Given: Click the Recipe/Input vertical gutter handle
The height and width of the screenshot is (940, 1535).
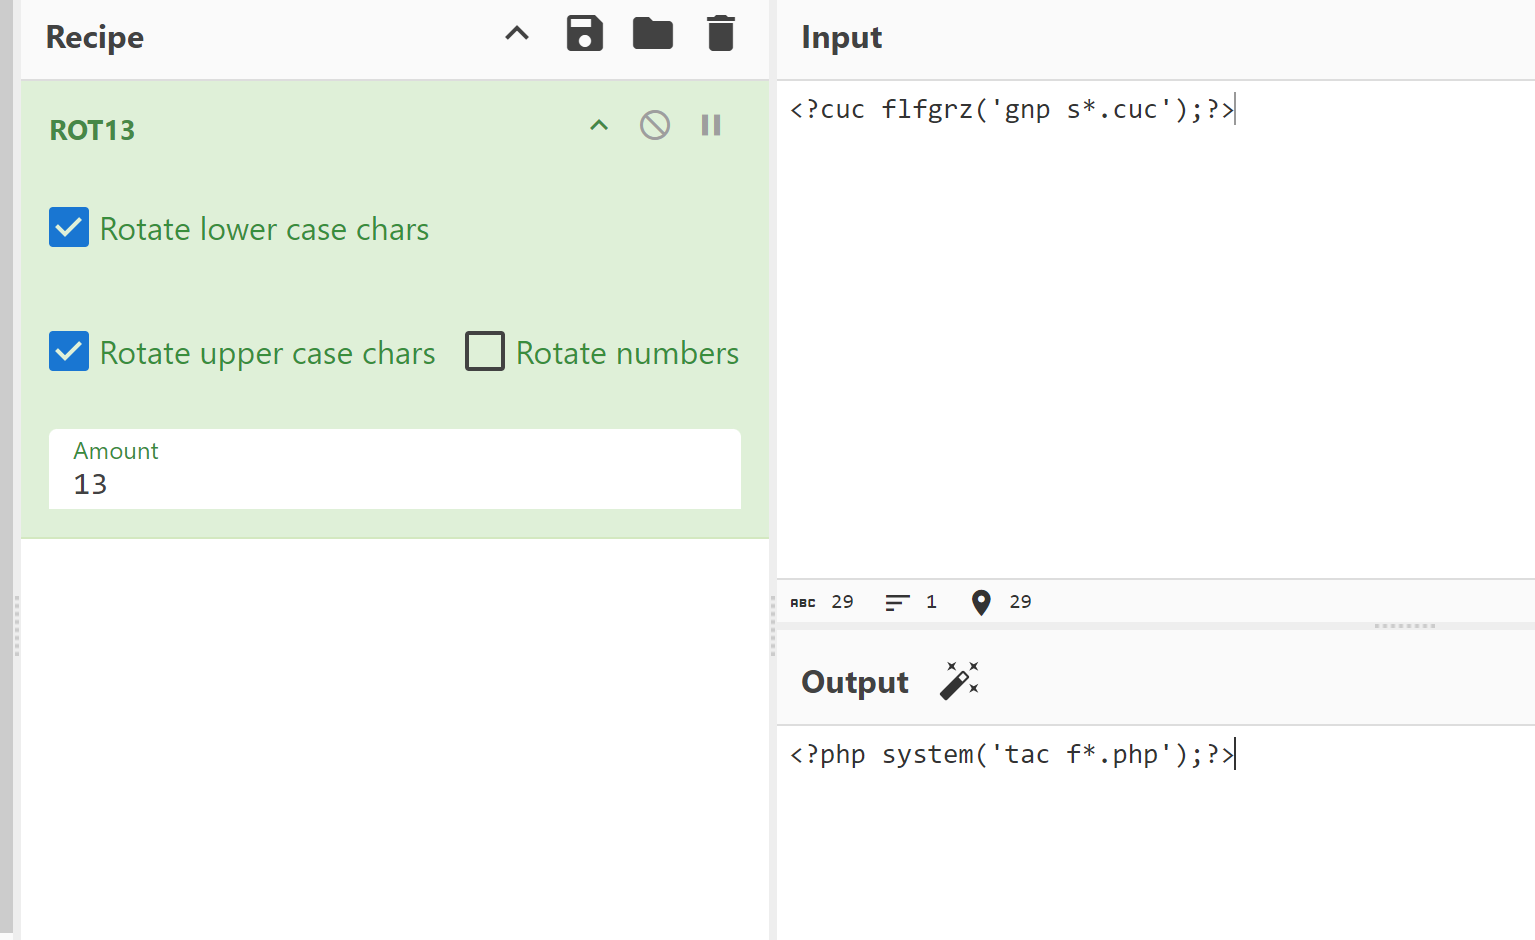Looking at the screenshot, I should tap(773, 626).
